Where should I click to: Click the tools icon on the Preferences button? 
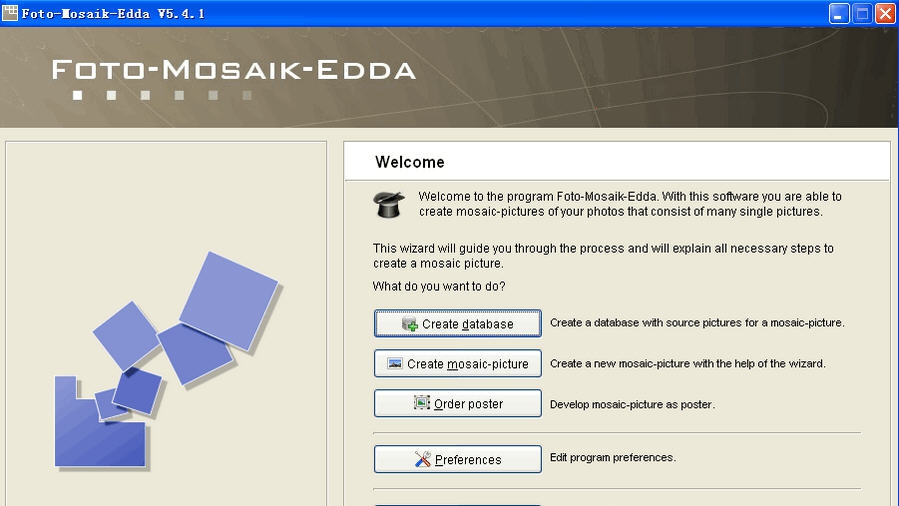point(423,458)
